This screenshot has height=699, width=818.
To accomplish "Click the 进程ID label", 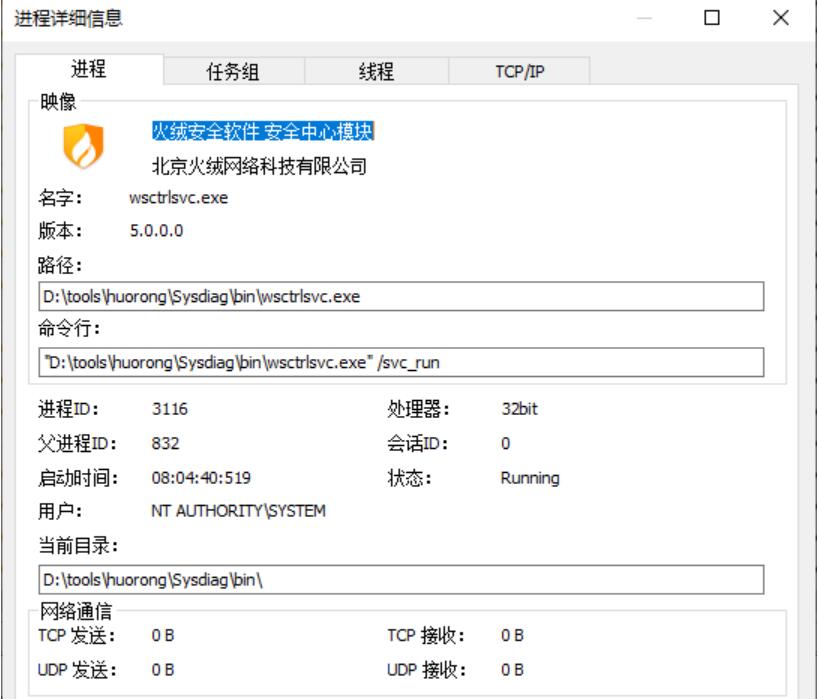I will coord(68,409).
